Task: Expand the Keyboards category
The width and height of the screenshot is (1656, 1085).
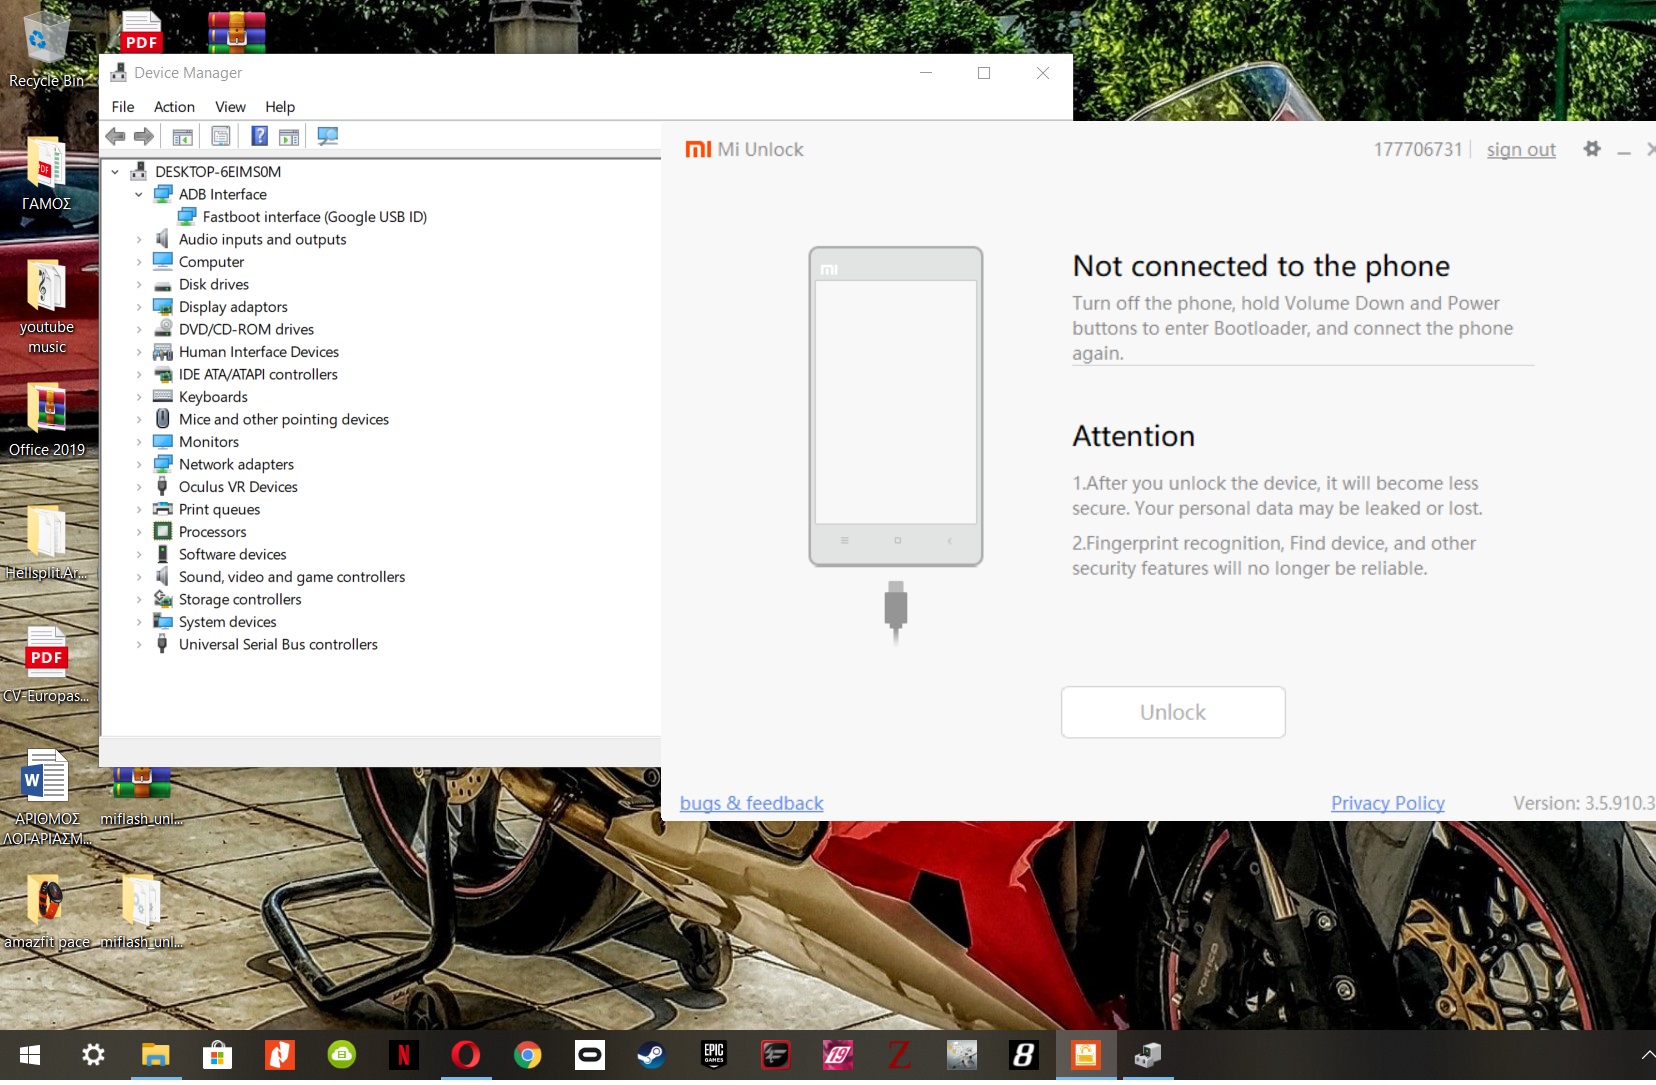Action: click(139, 397)
